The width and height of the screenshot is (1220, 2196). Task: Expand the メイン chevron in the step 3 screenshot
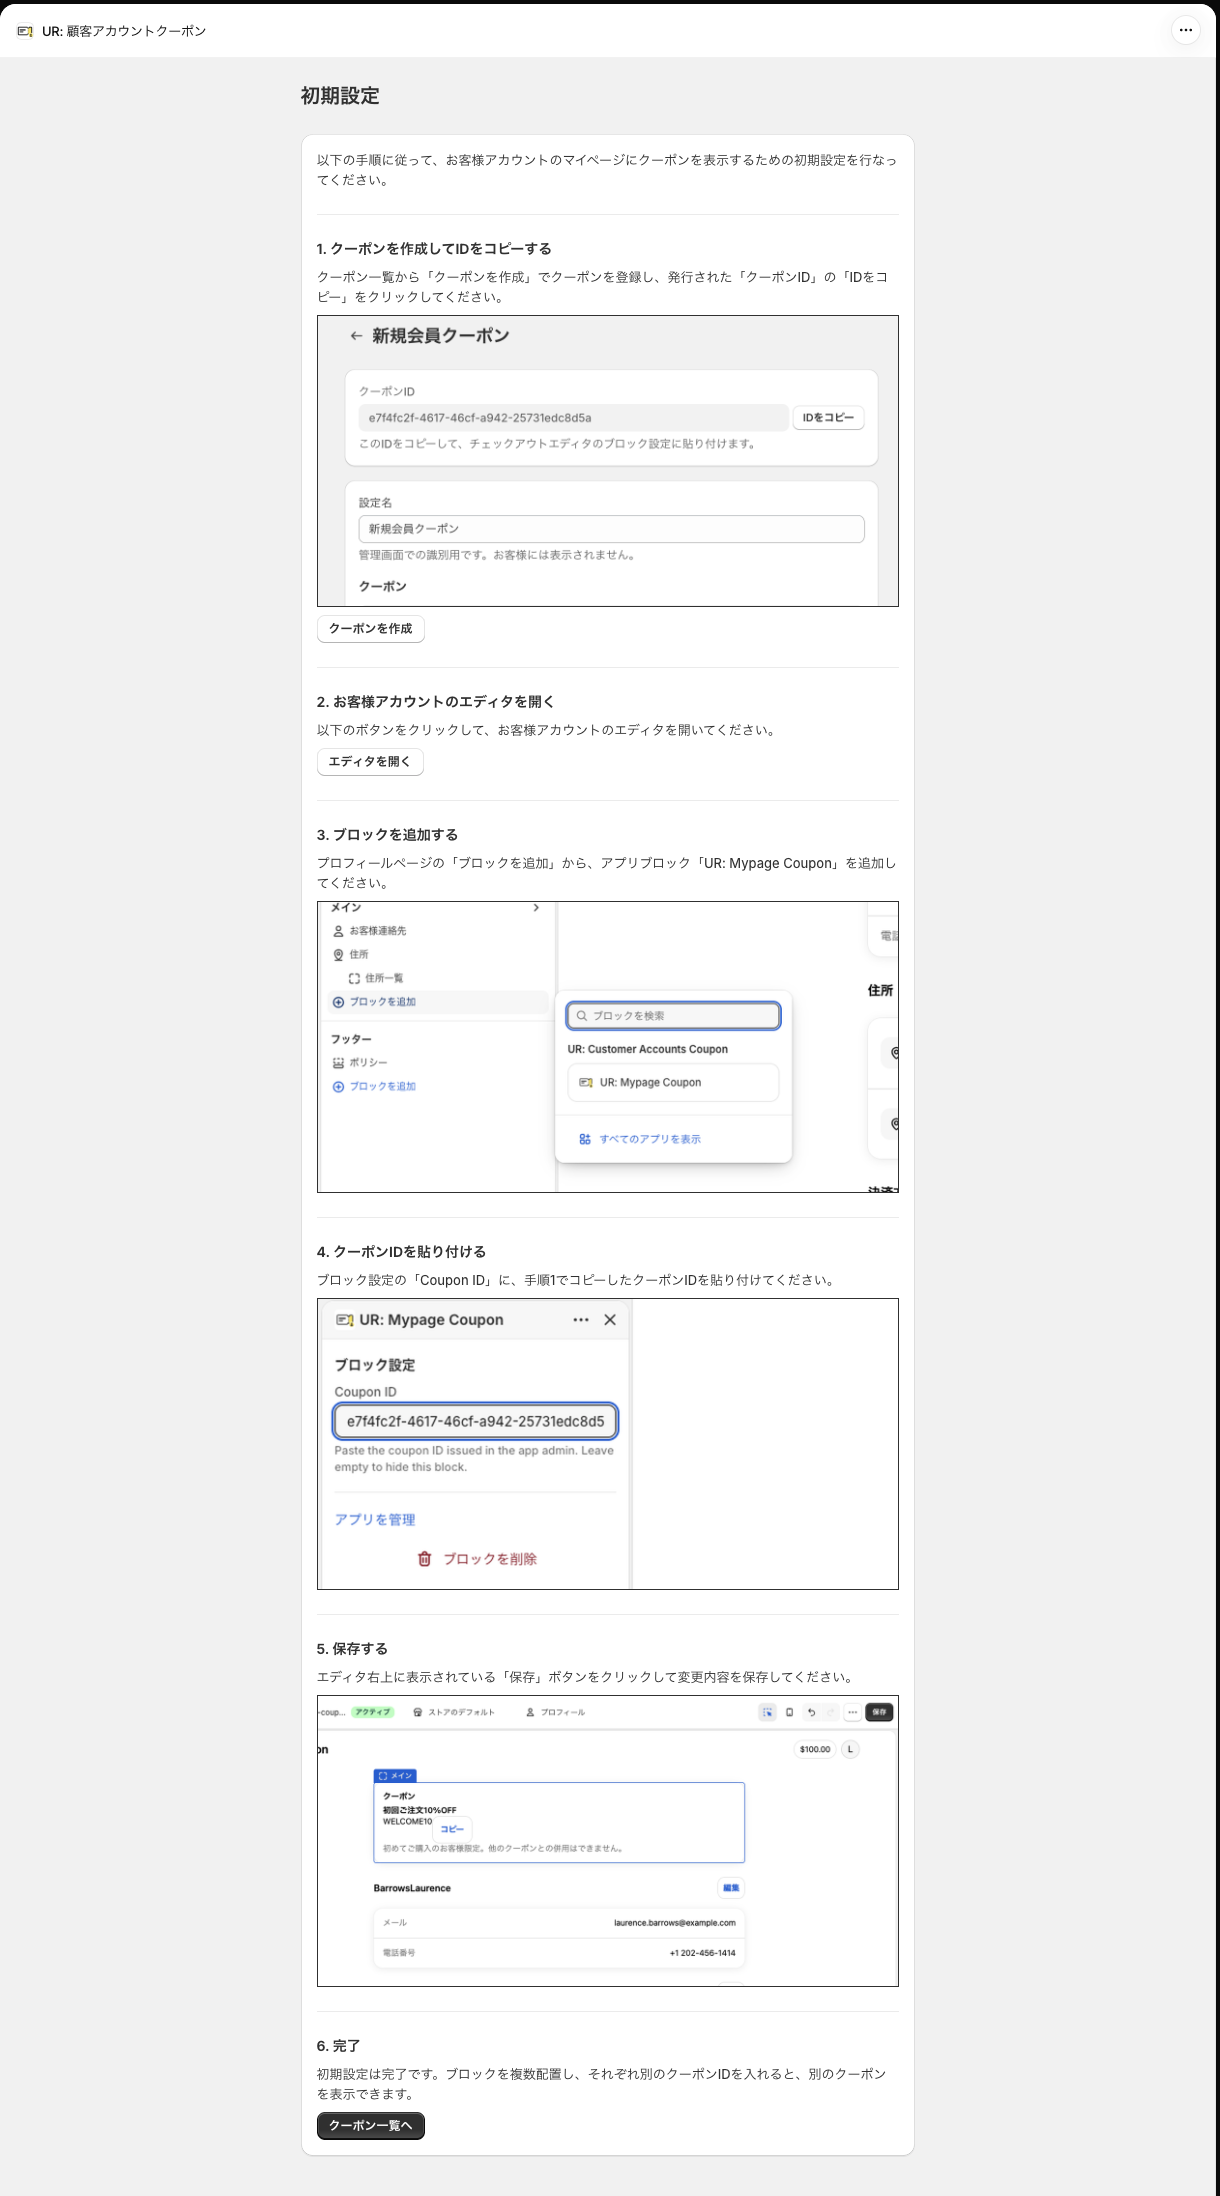(536, 908)
